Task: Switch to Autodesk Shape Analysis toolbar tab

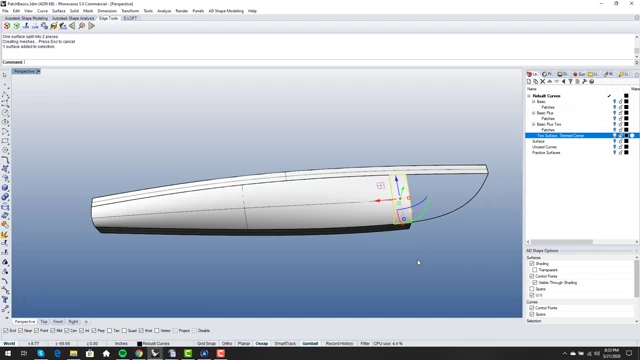Action: [73, 18]
